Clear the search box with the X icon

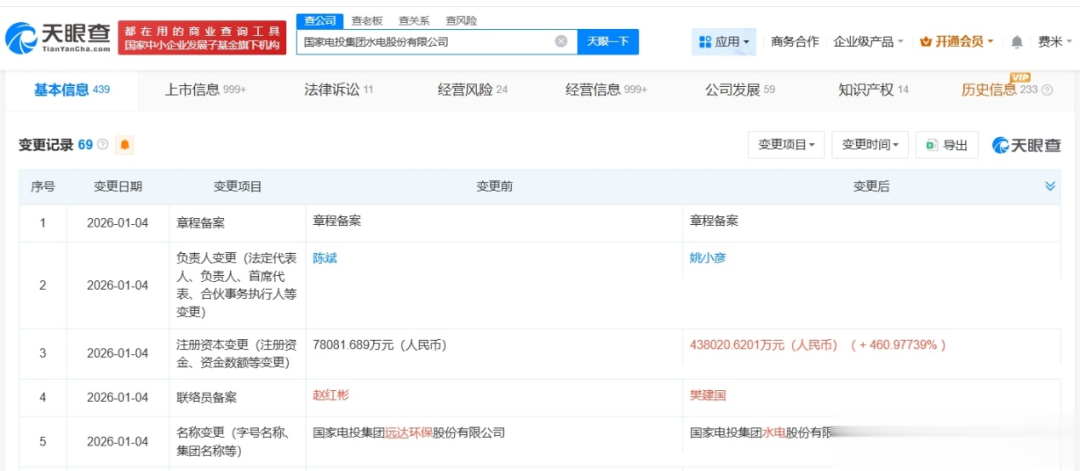[x=561, y=41]
